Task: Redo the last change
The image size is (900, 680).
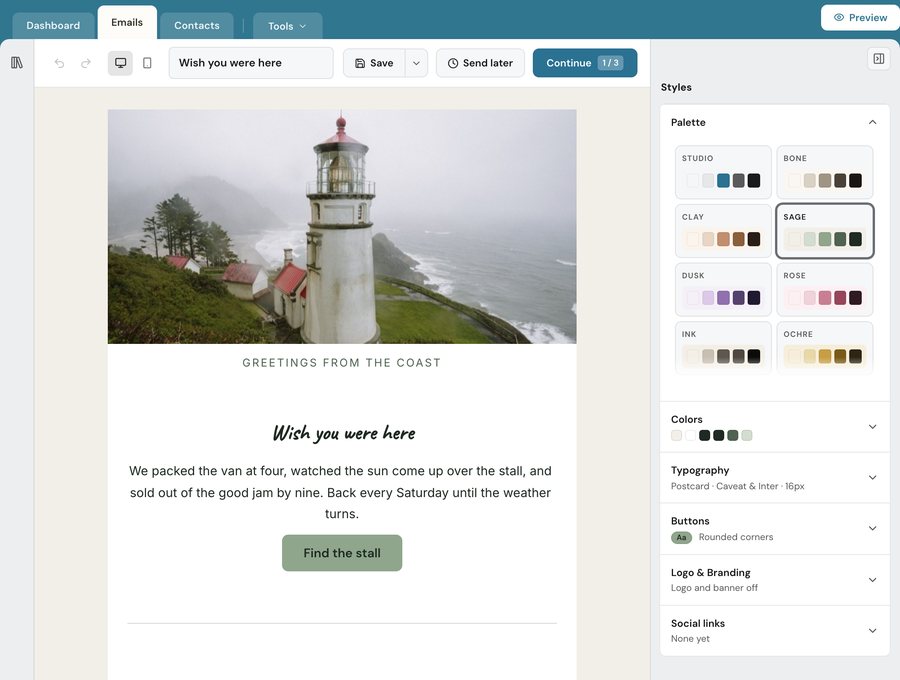Action: 86,63
